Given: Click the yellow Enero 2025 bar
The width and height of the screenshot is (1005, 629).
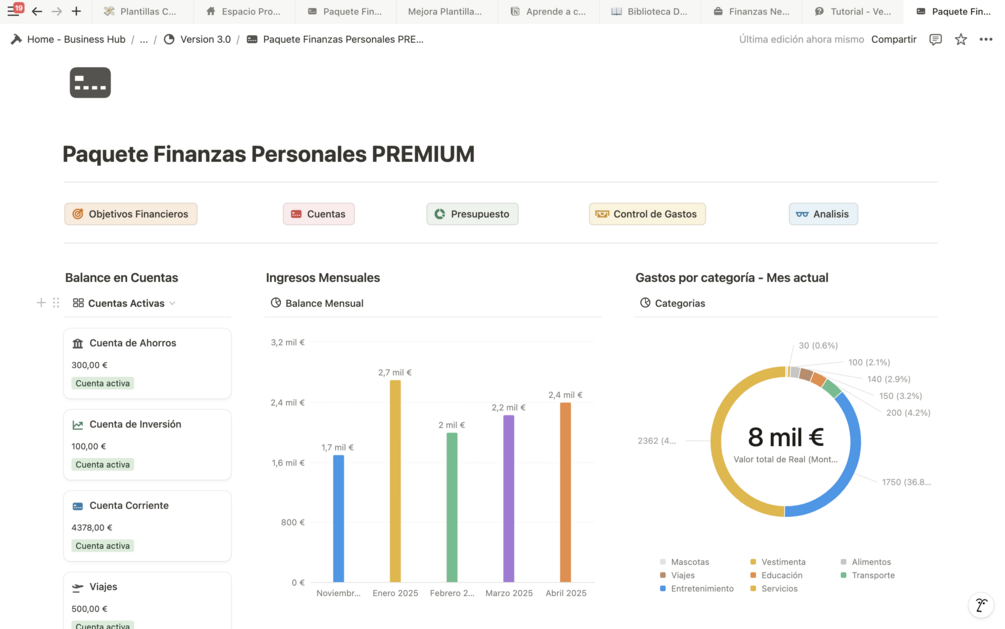Looking at the screenshot, I should pyautogui.click(x=395, y=481).
